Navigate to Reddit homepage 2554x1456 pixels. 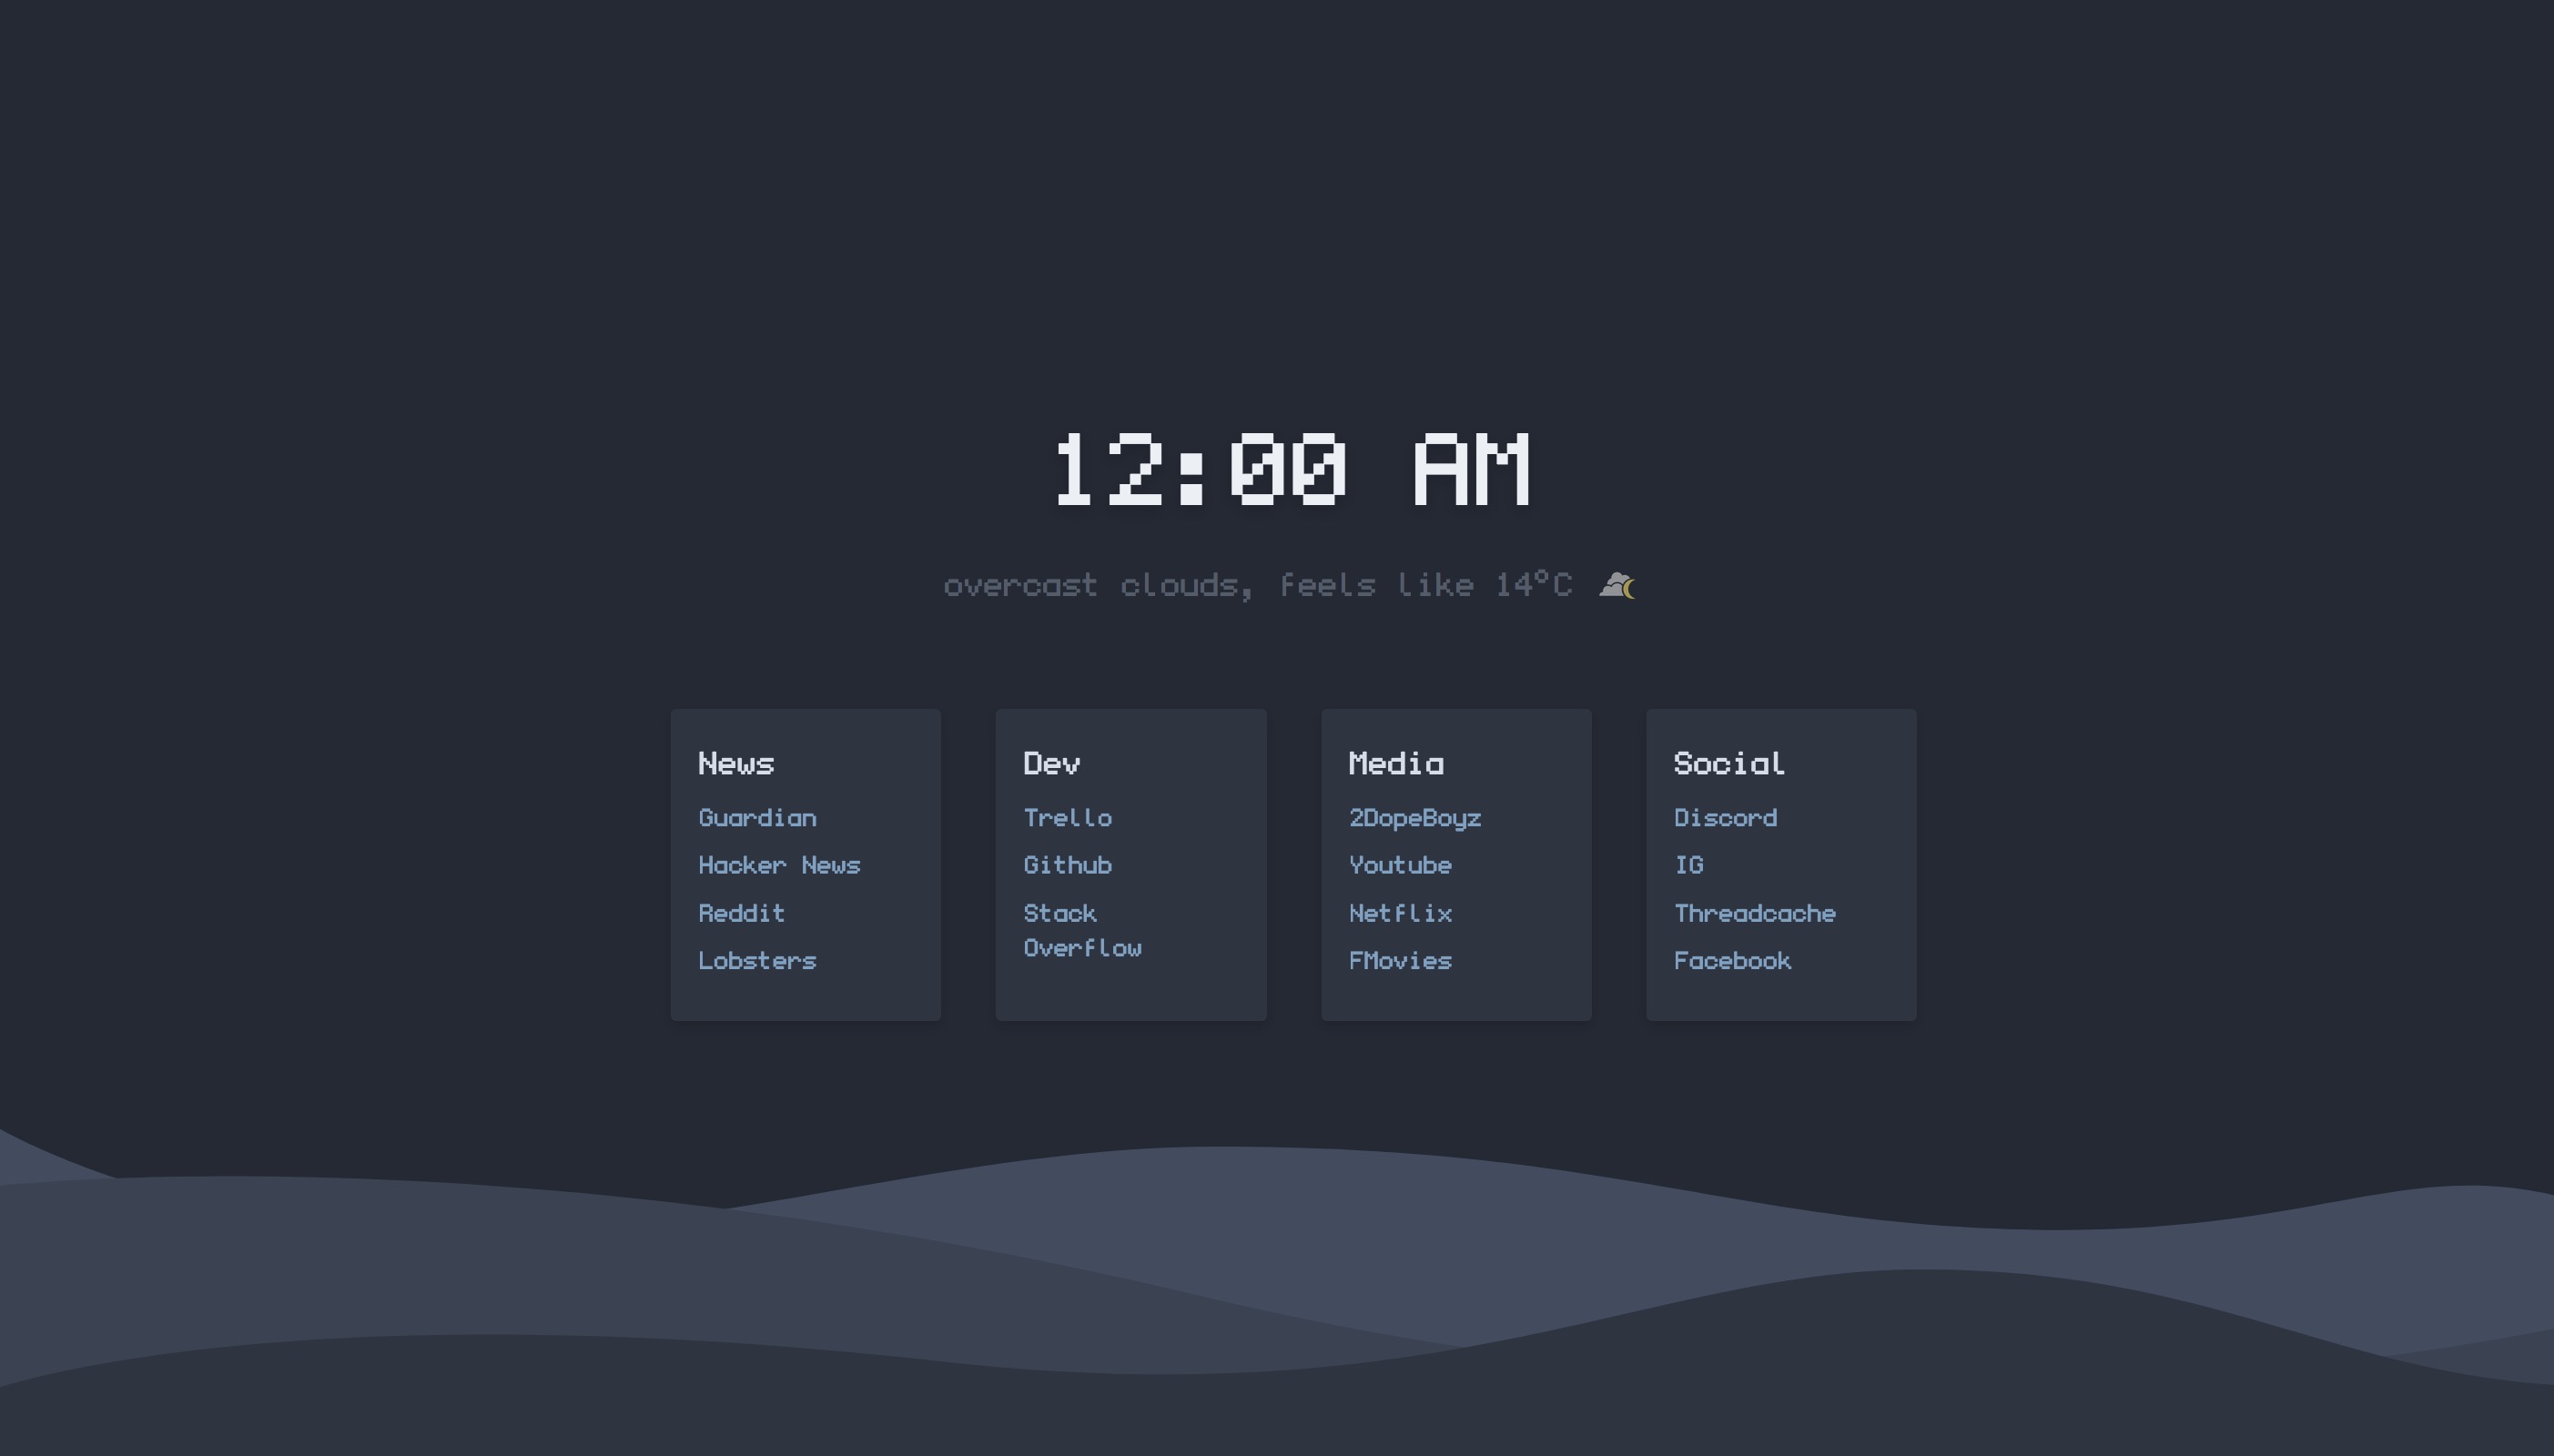740,912
